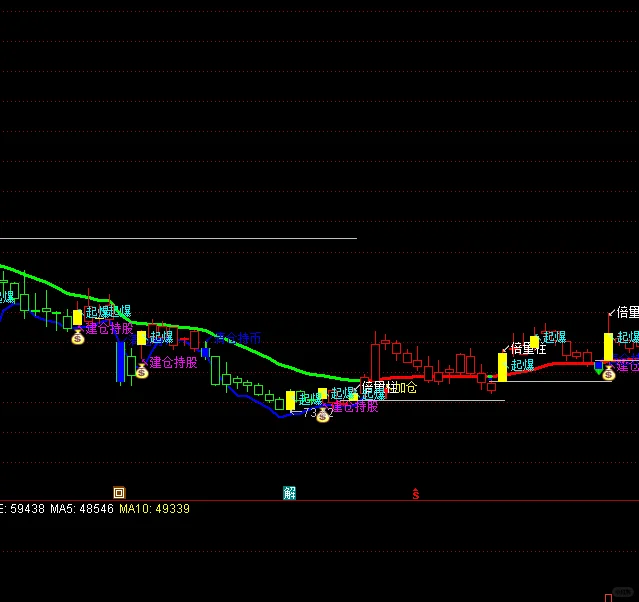639x602 pixels.
Task: Click the orange square marker on the bottom axis
Action: pyautogui.click(x=119, y=493)
